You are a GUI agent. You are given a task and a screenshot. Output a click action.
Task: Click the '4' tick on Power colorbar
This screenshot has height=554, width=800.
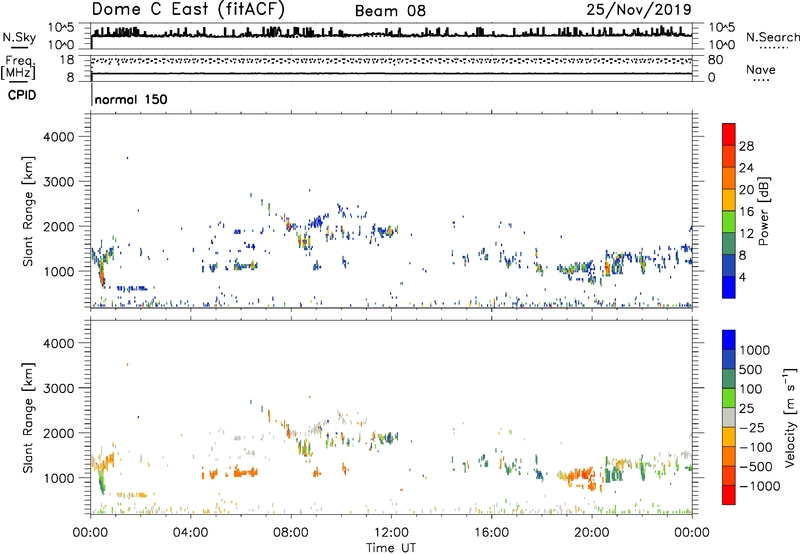point(742,277)
